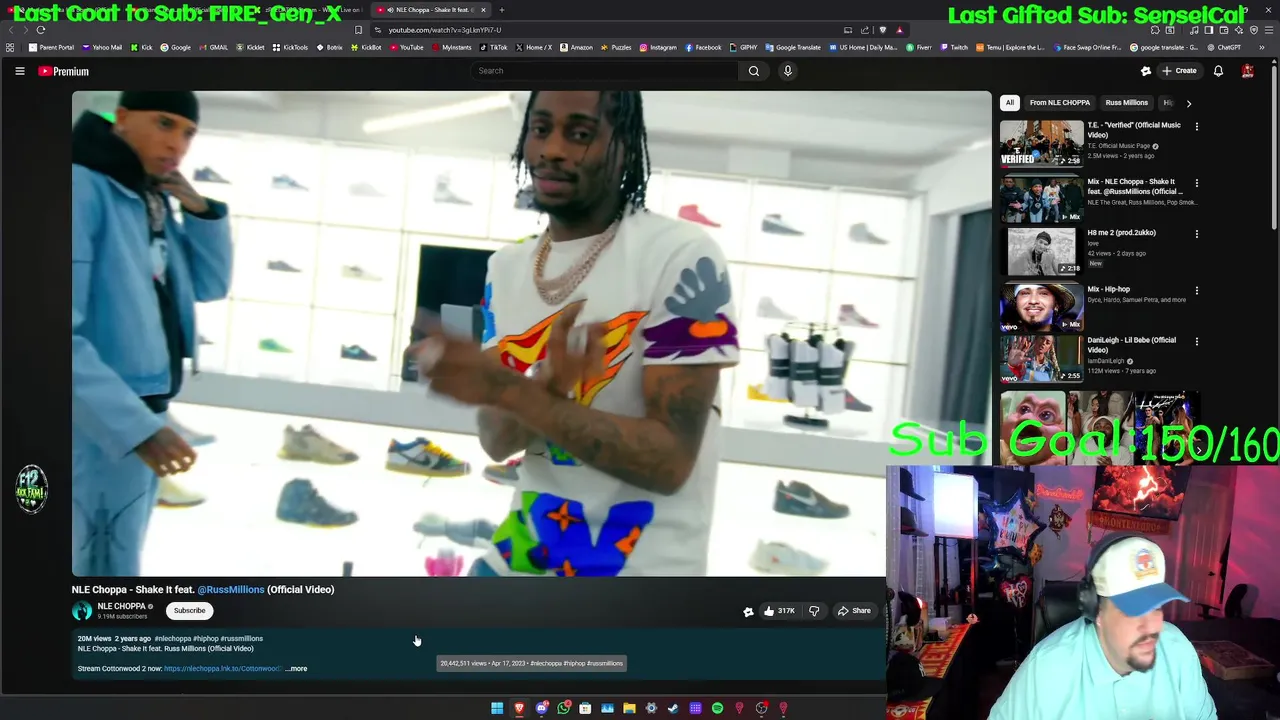Screen dimensions: 1280x720
Task: Open Brave browser from taskbar
Action: [x=519, y=708]
